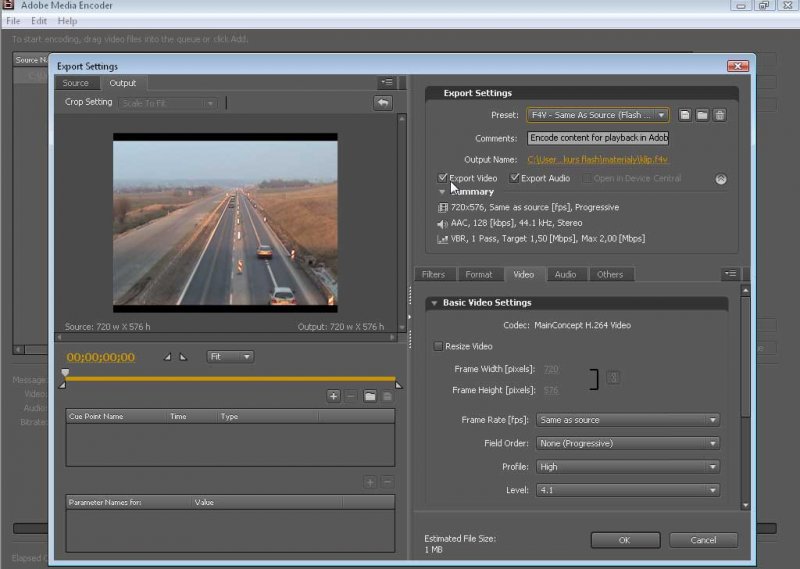Enable the Resize Video checkbox
This screenshot has width=800, height=569.
tap(438, 346)
